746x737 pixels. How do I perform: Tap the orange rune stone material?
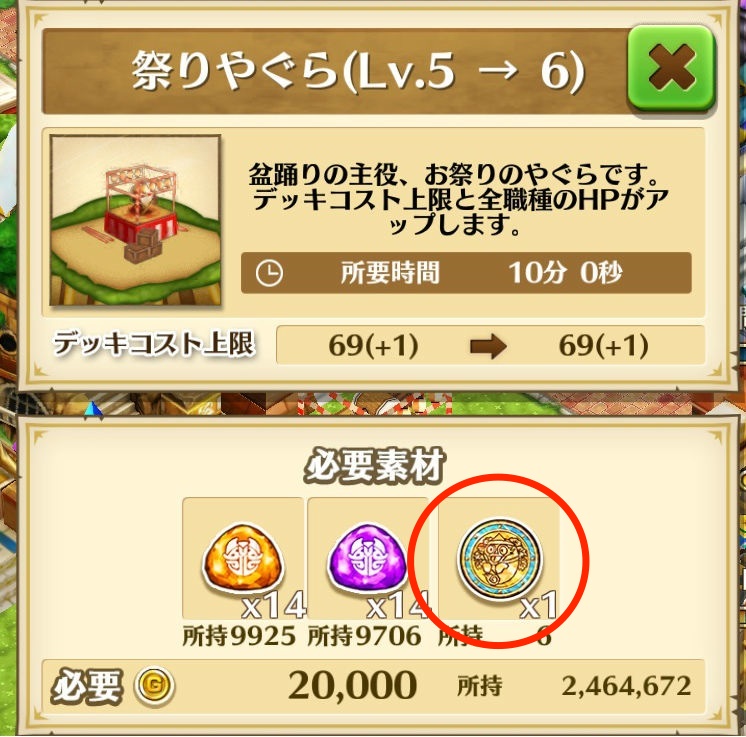coord(243,560)
